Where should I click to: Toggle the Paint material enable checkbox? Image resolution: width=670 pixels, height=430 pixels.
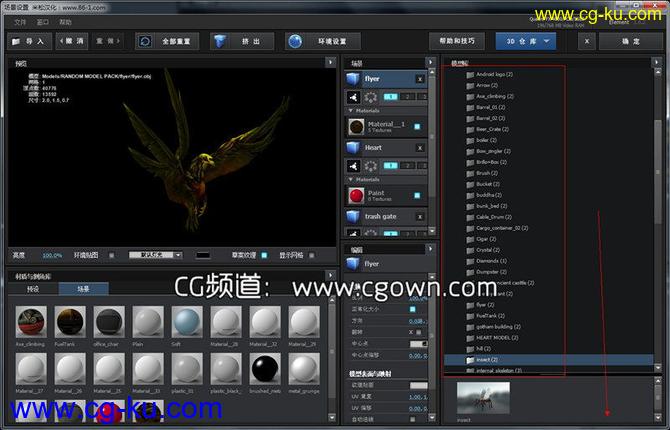[417, 195]
